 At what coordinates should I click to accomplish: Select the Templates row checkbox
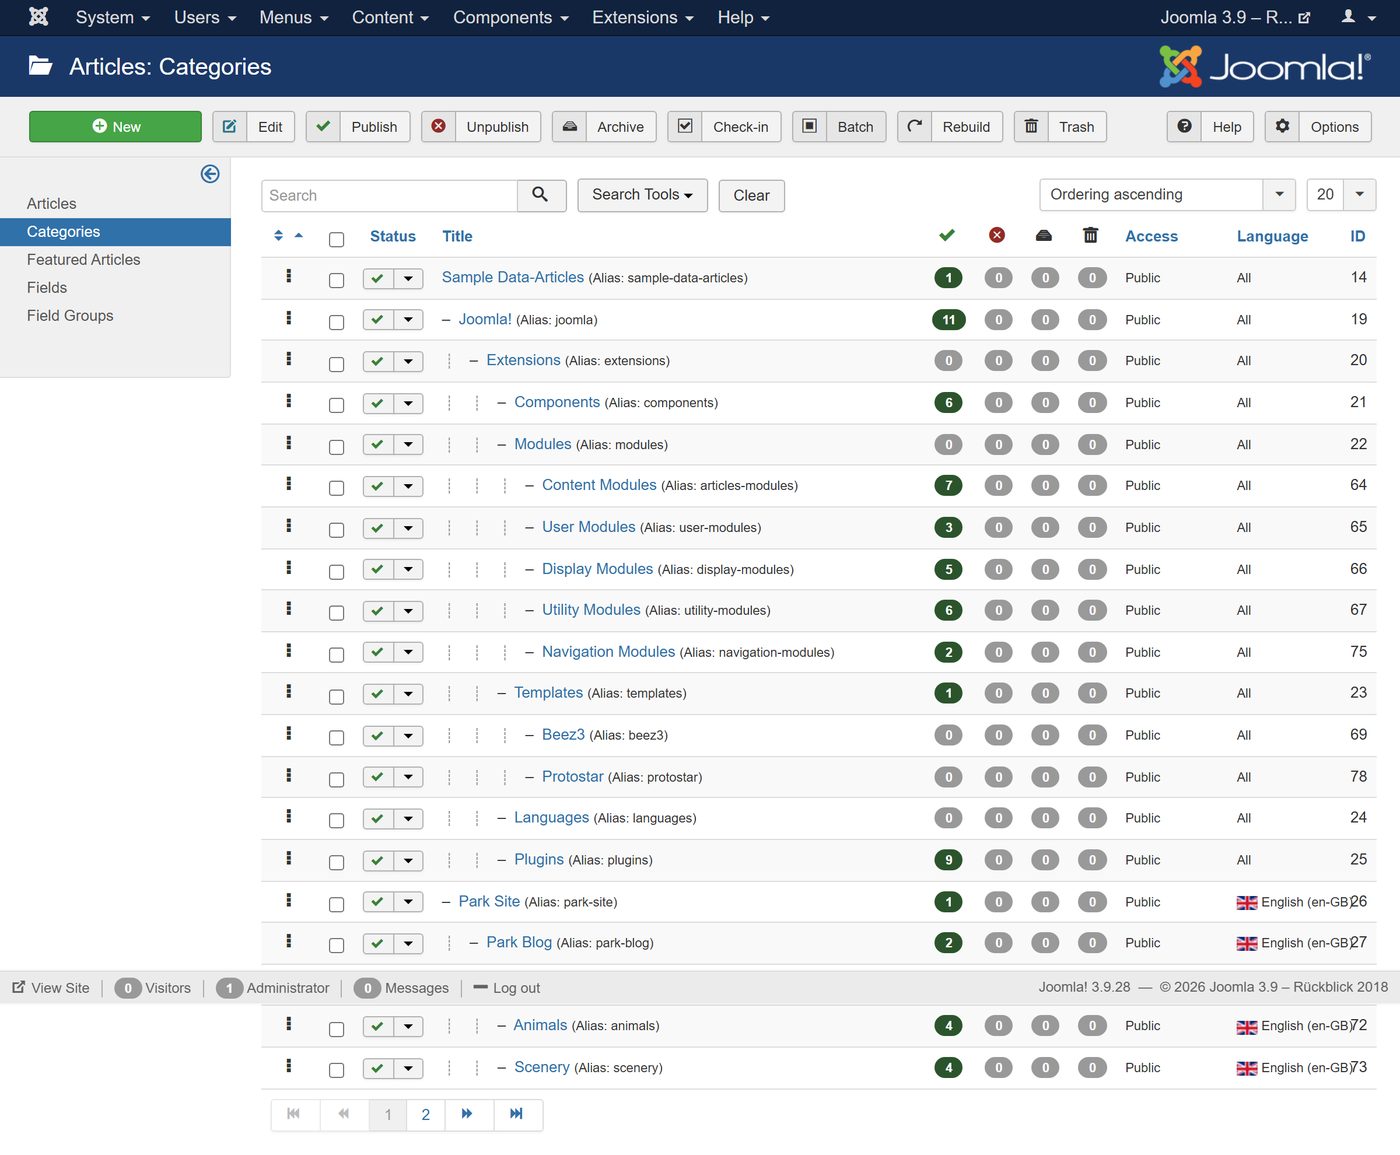(336, 696)
